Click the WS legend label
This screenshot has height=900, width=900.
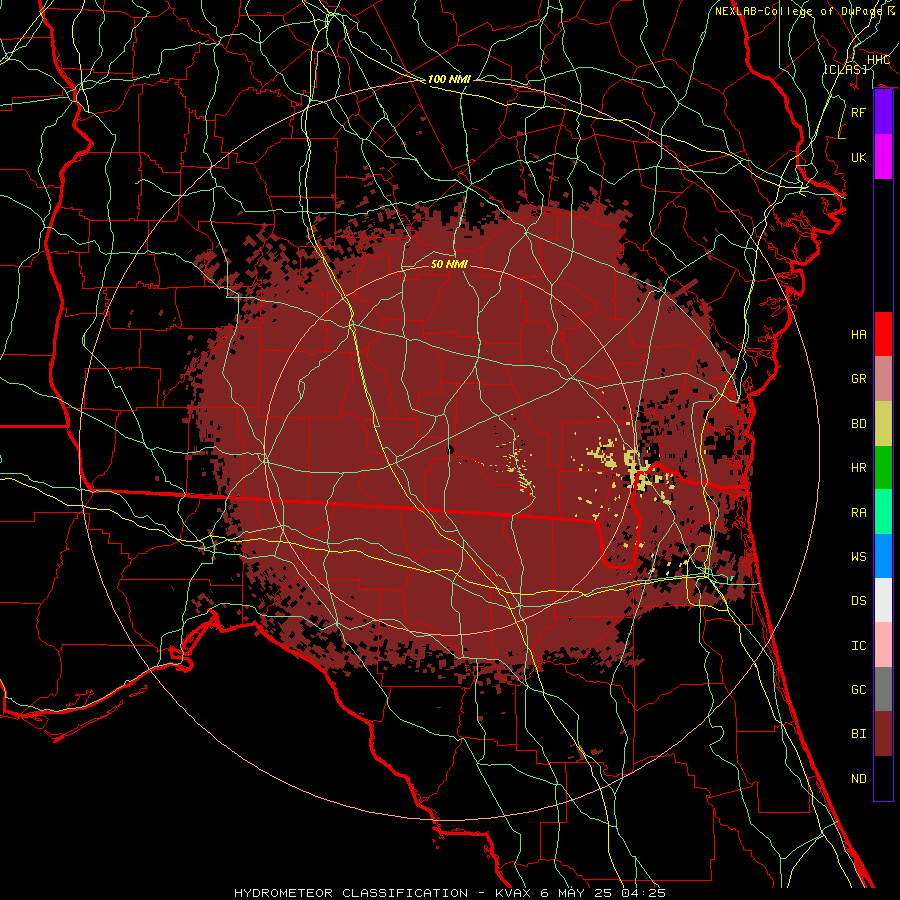(x=859, y=556)
